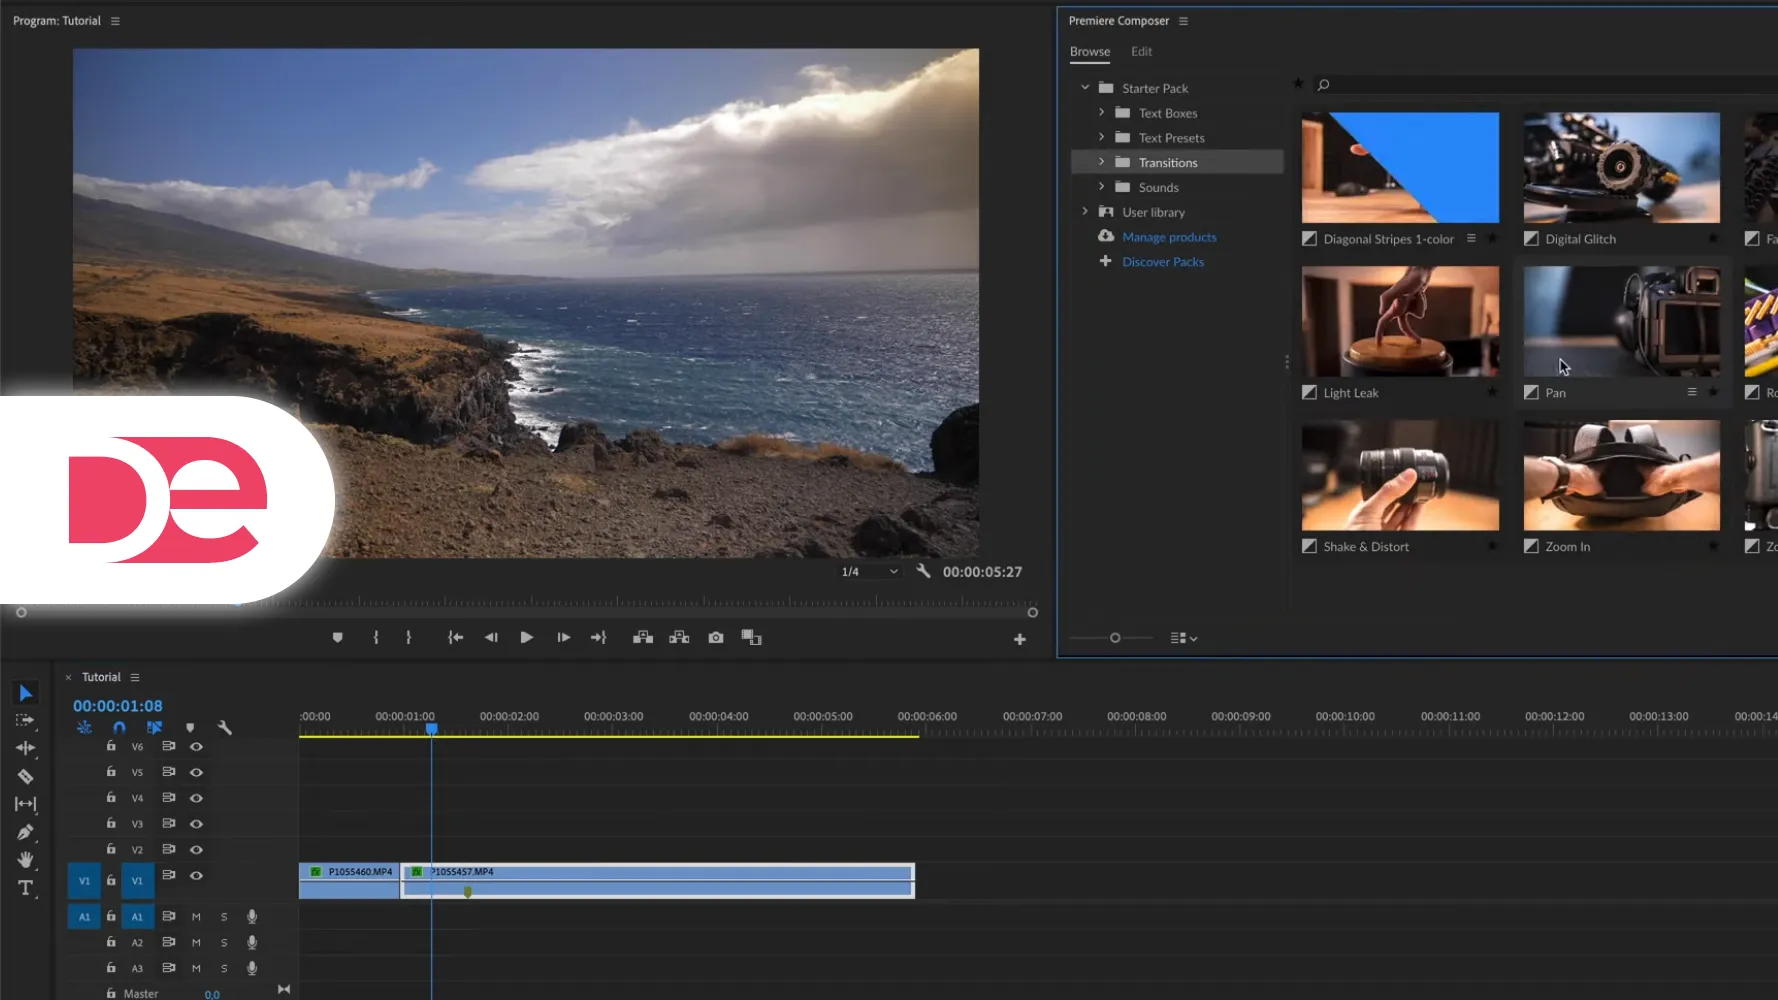1778x1000 pixels.
Task: Click the Export Frame camera icon
Action: [716, 638]
